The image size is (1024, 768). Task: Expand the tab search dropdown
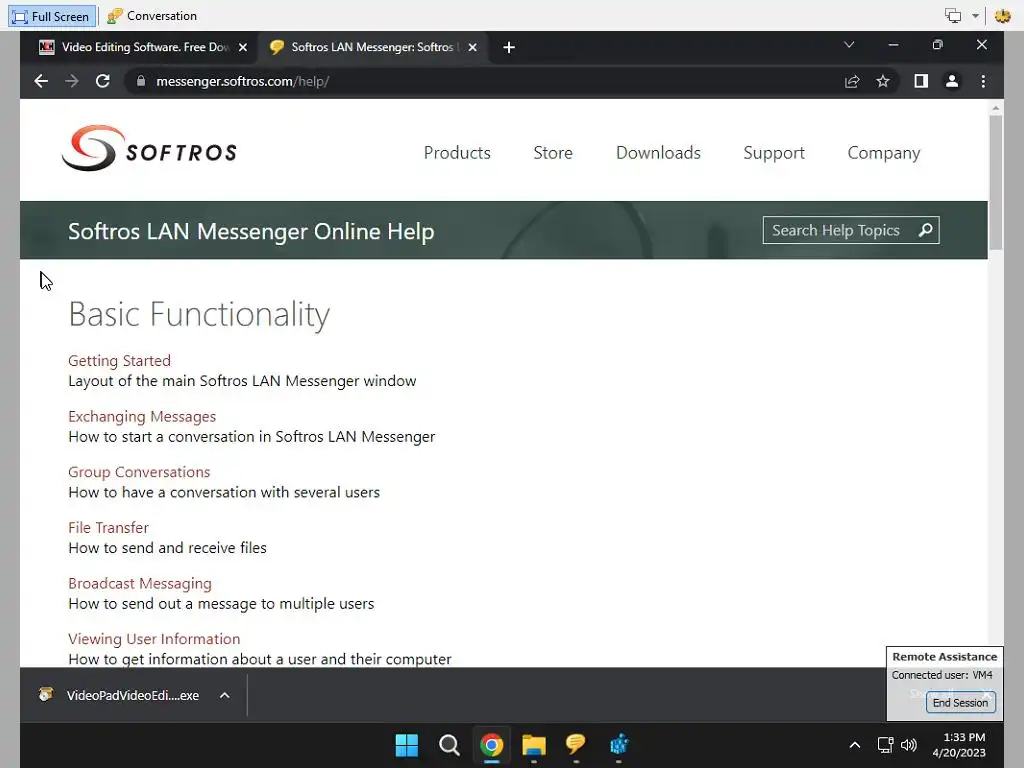click(849, 44)
